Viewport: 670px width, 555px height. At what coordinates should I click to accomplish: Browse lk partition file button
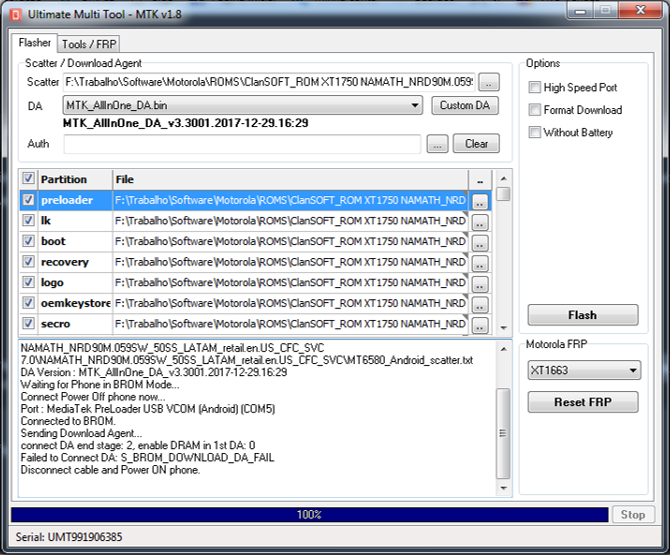pyautogui.click(x=480, y=222)
